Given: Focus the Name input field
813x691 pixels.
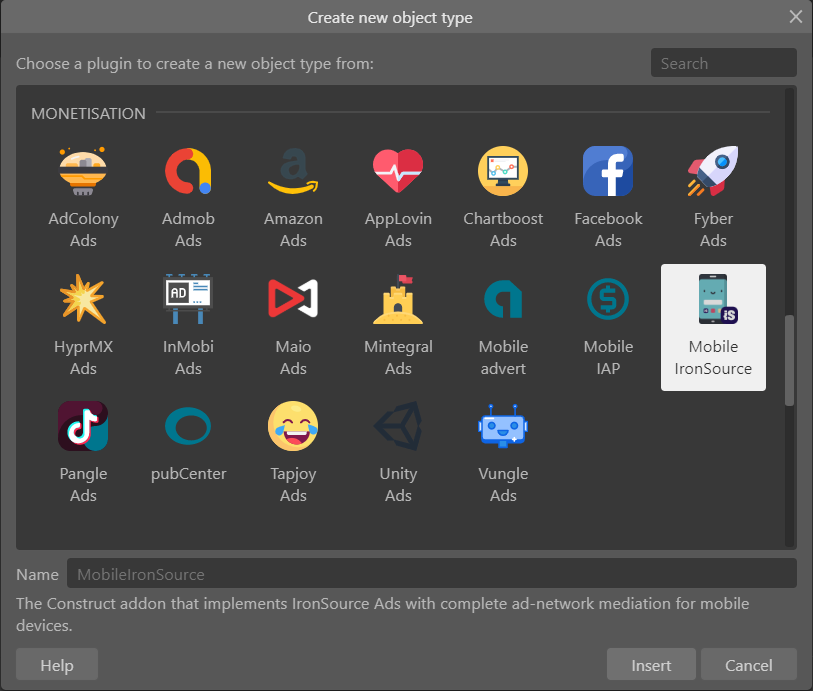Looking at the screenshot, I should click(431, 573).
